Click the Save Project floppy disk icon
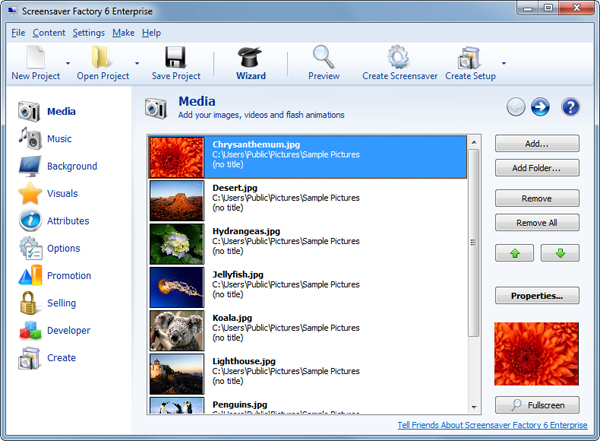This screenshot has width=600, height=441. pyautogui.click(x=176, y=58)
